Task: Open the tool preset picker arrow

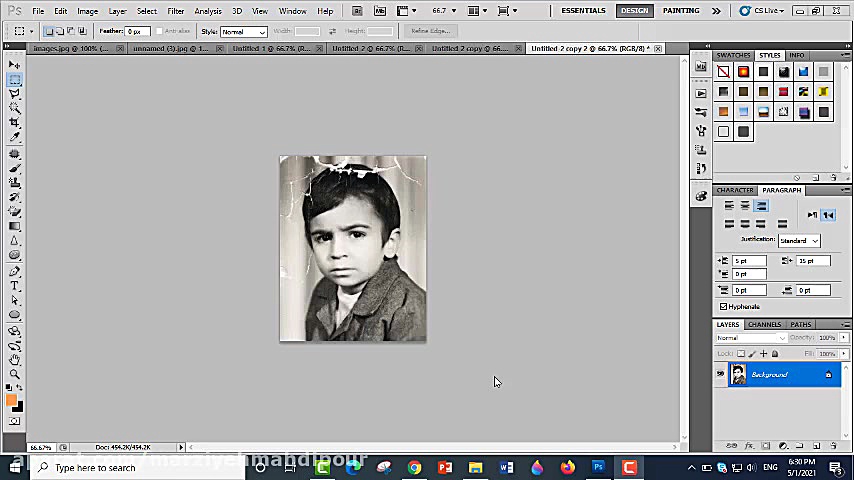Action: (x=31, y=32)
